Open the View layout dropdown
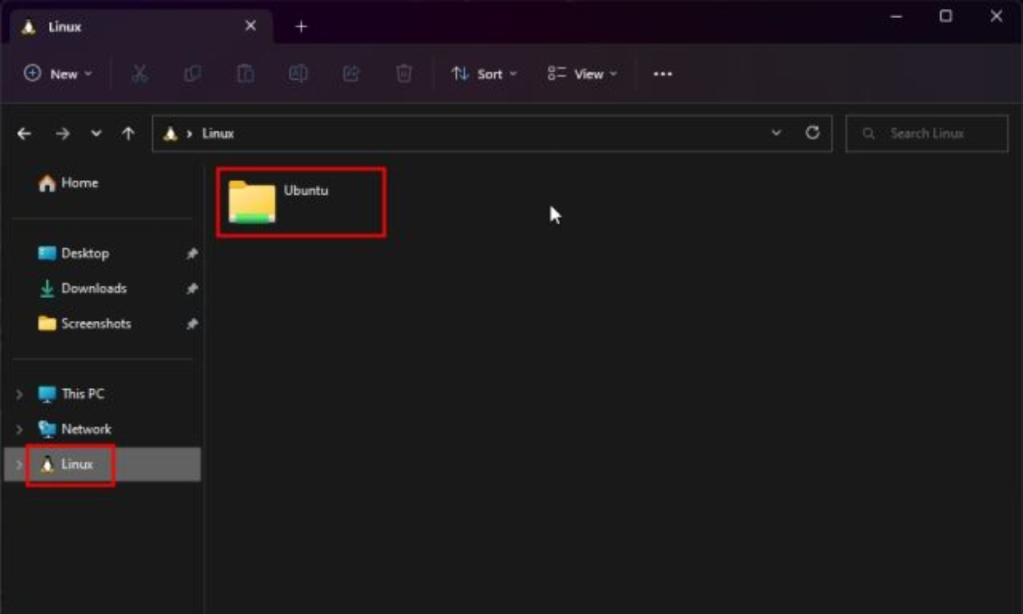The image size is (1023, 614). point(582,74)
